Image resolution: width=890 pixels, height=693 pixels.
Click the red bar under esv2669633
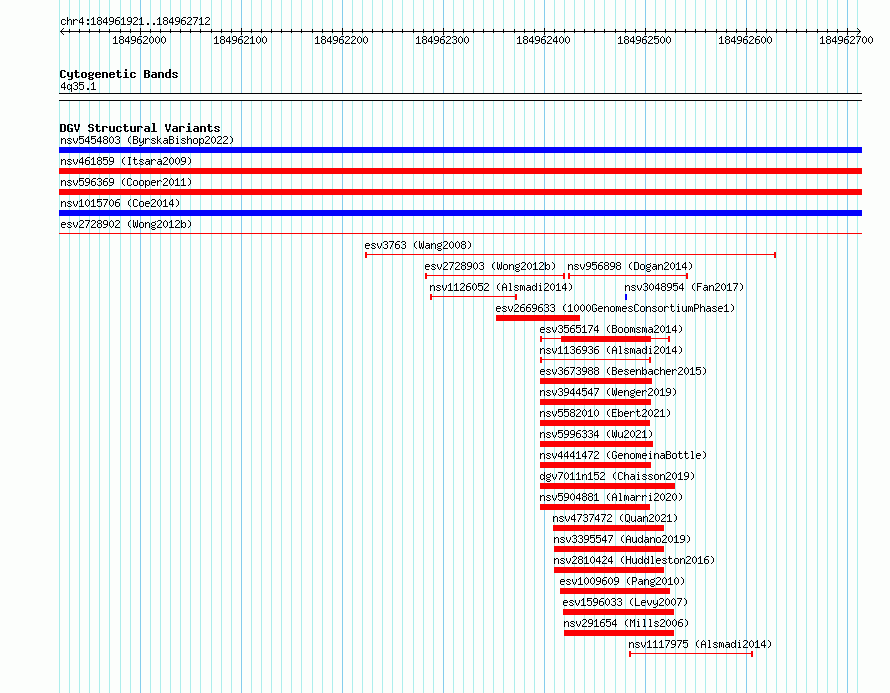[538, 318]
